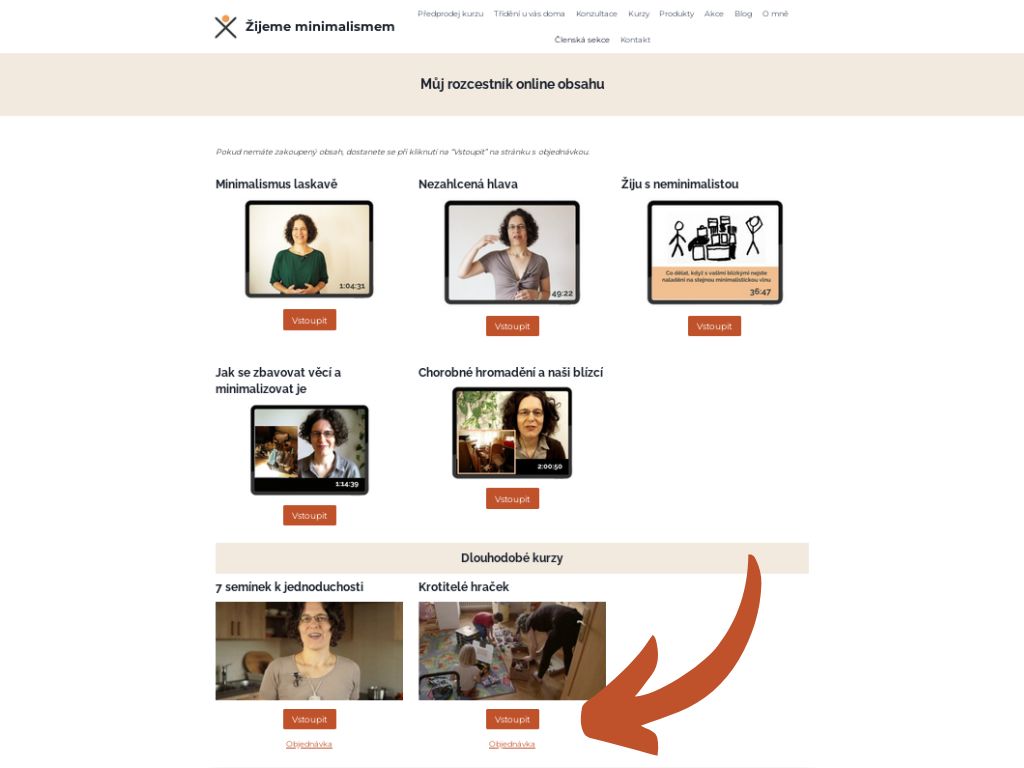Click Vstoupit under Nezahlcená hlava
Viewport: 1024px width, 768px height.
point(513,326)
